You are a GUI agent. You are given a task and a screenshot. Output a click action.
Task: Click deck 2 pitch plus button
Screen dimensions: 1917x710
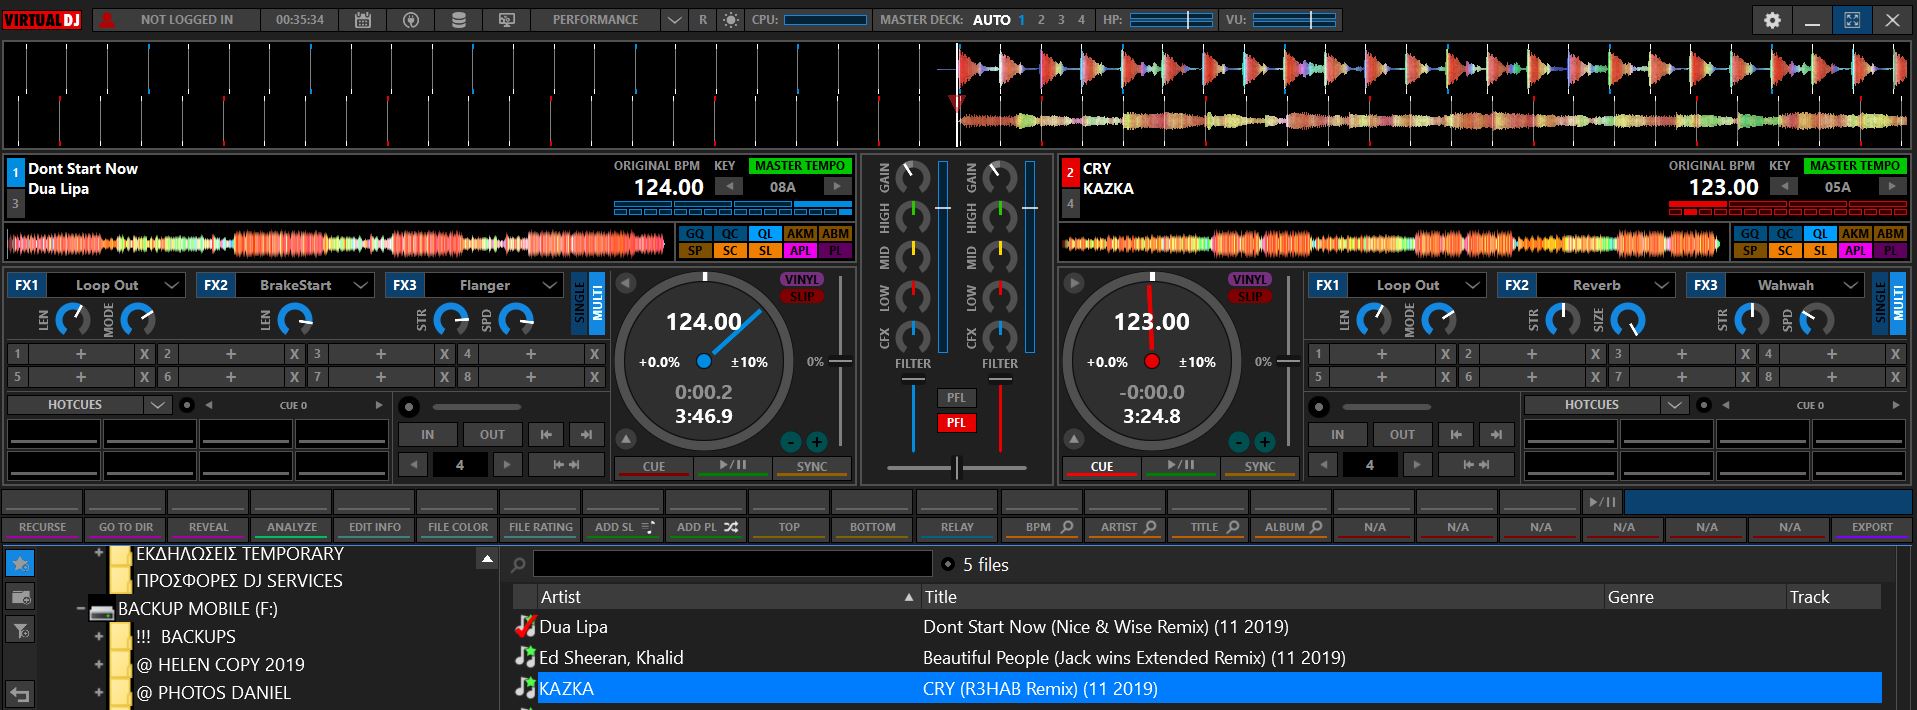point(1264,442)
